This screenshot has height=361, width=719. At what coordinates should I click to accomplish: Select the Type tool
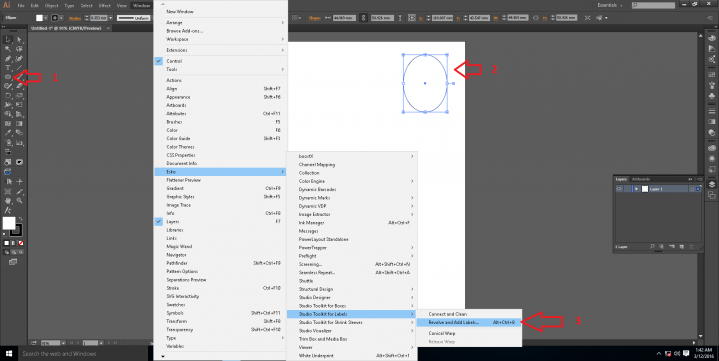pyautogui.click(x=8, y=68)
